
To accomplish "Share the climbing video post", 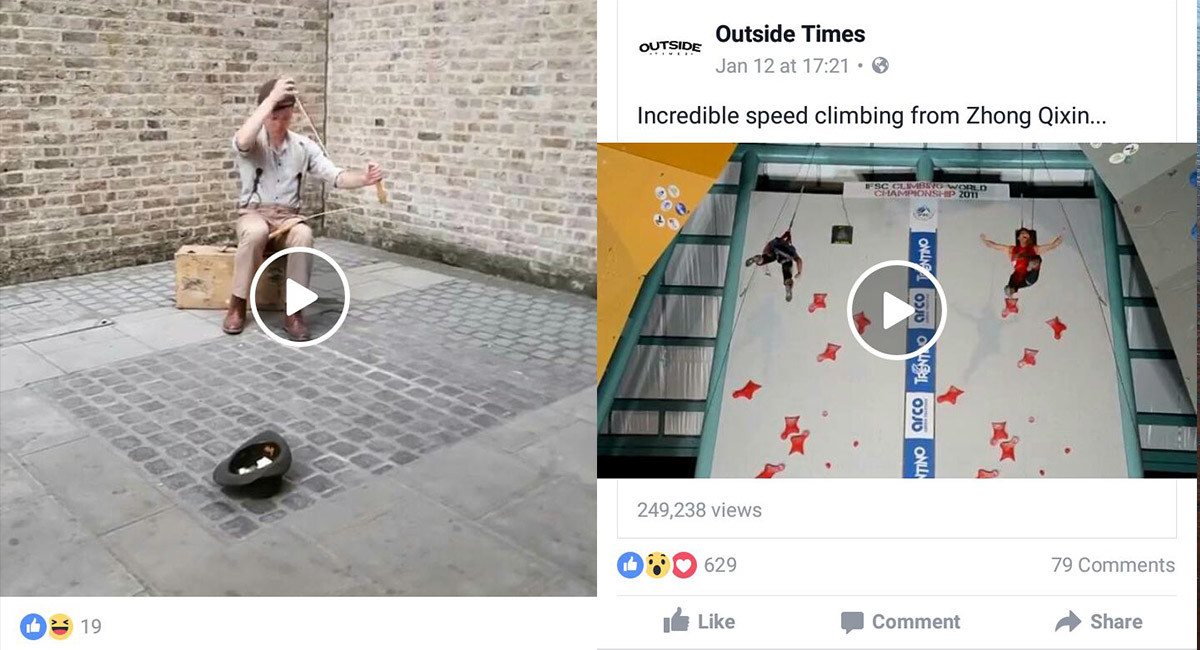I will (1098, 622).
